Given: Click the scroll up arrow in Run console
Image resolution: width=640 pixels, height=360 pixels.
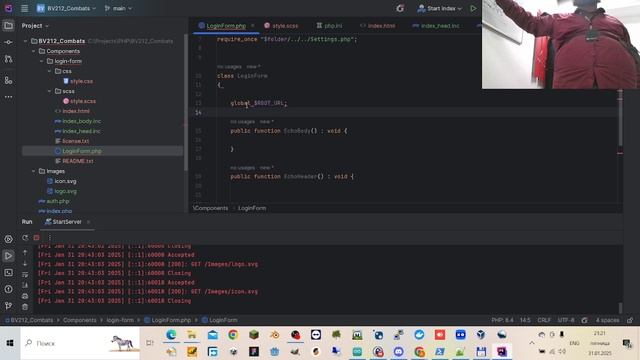Looking at the screenshot, I should [x=25, y=253].
